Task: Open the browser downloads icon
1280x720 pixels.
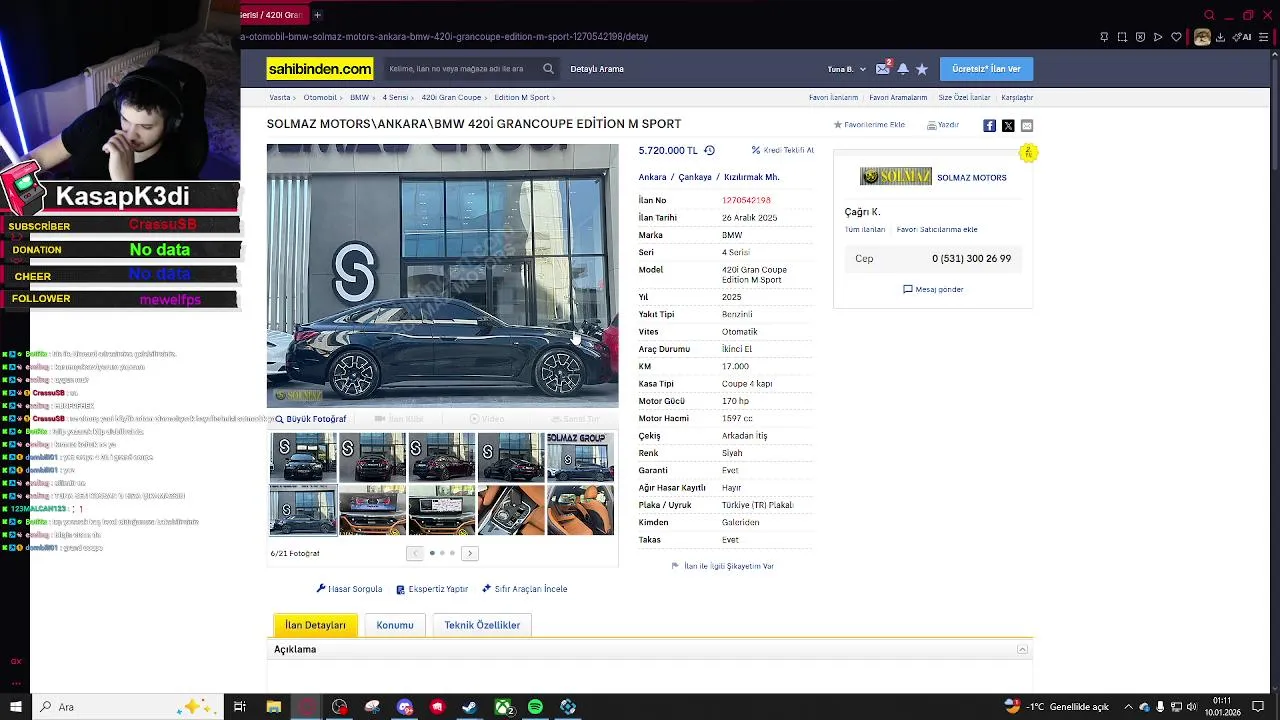Action: (1220, 37)
